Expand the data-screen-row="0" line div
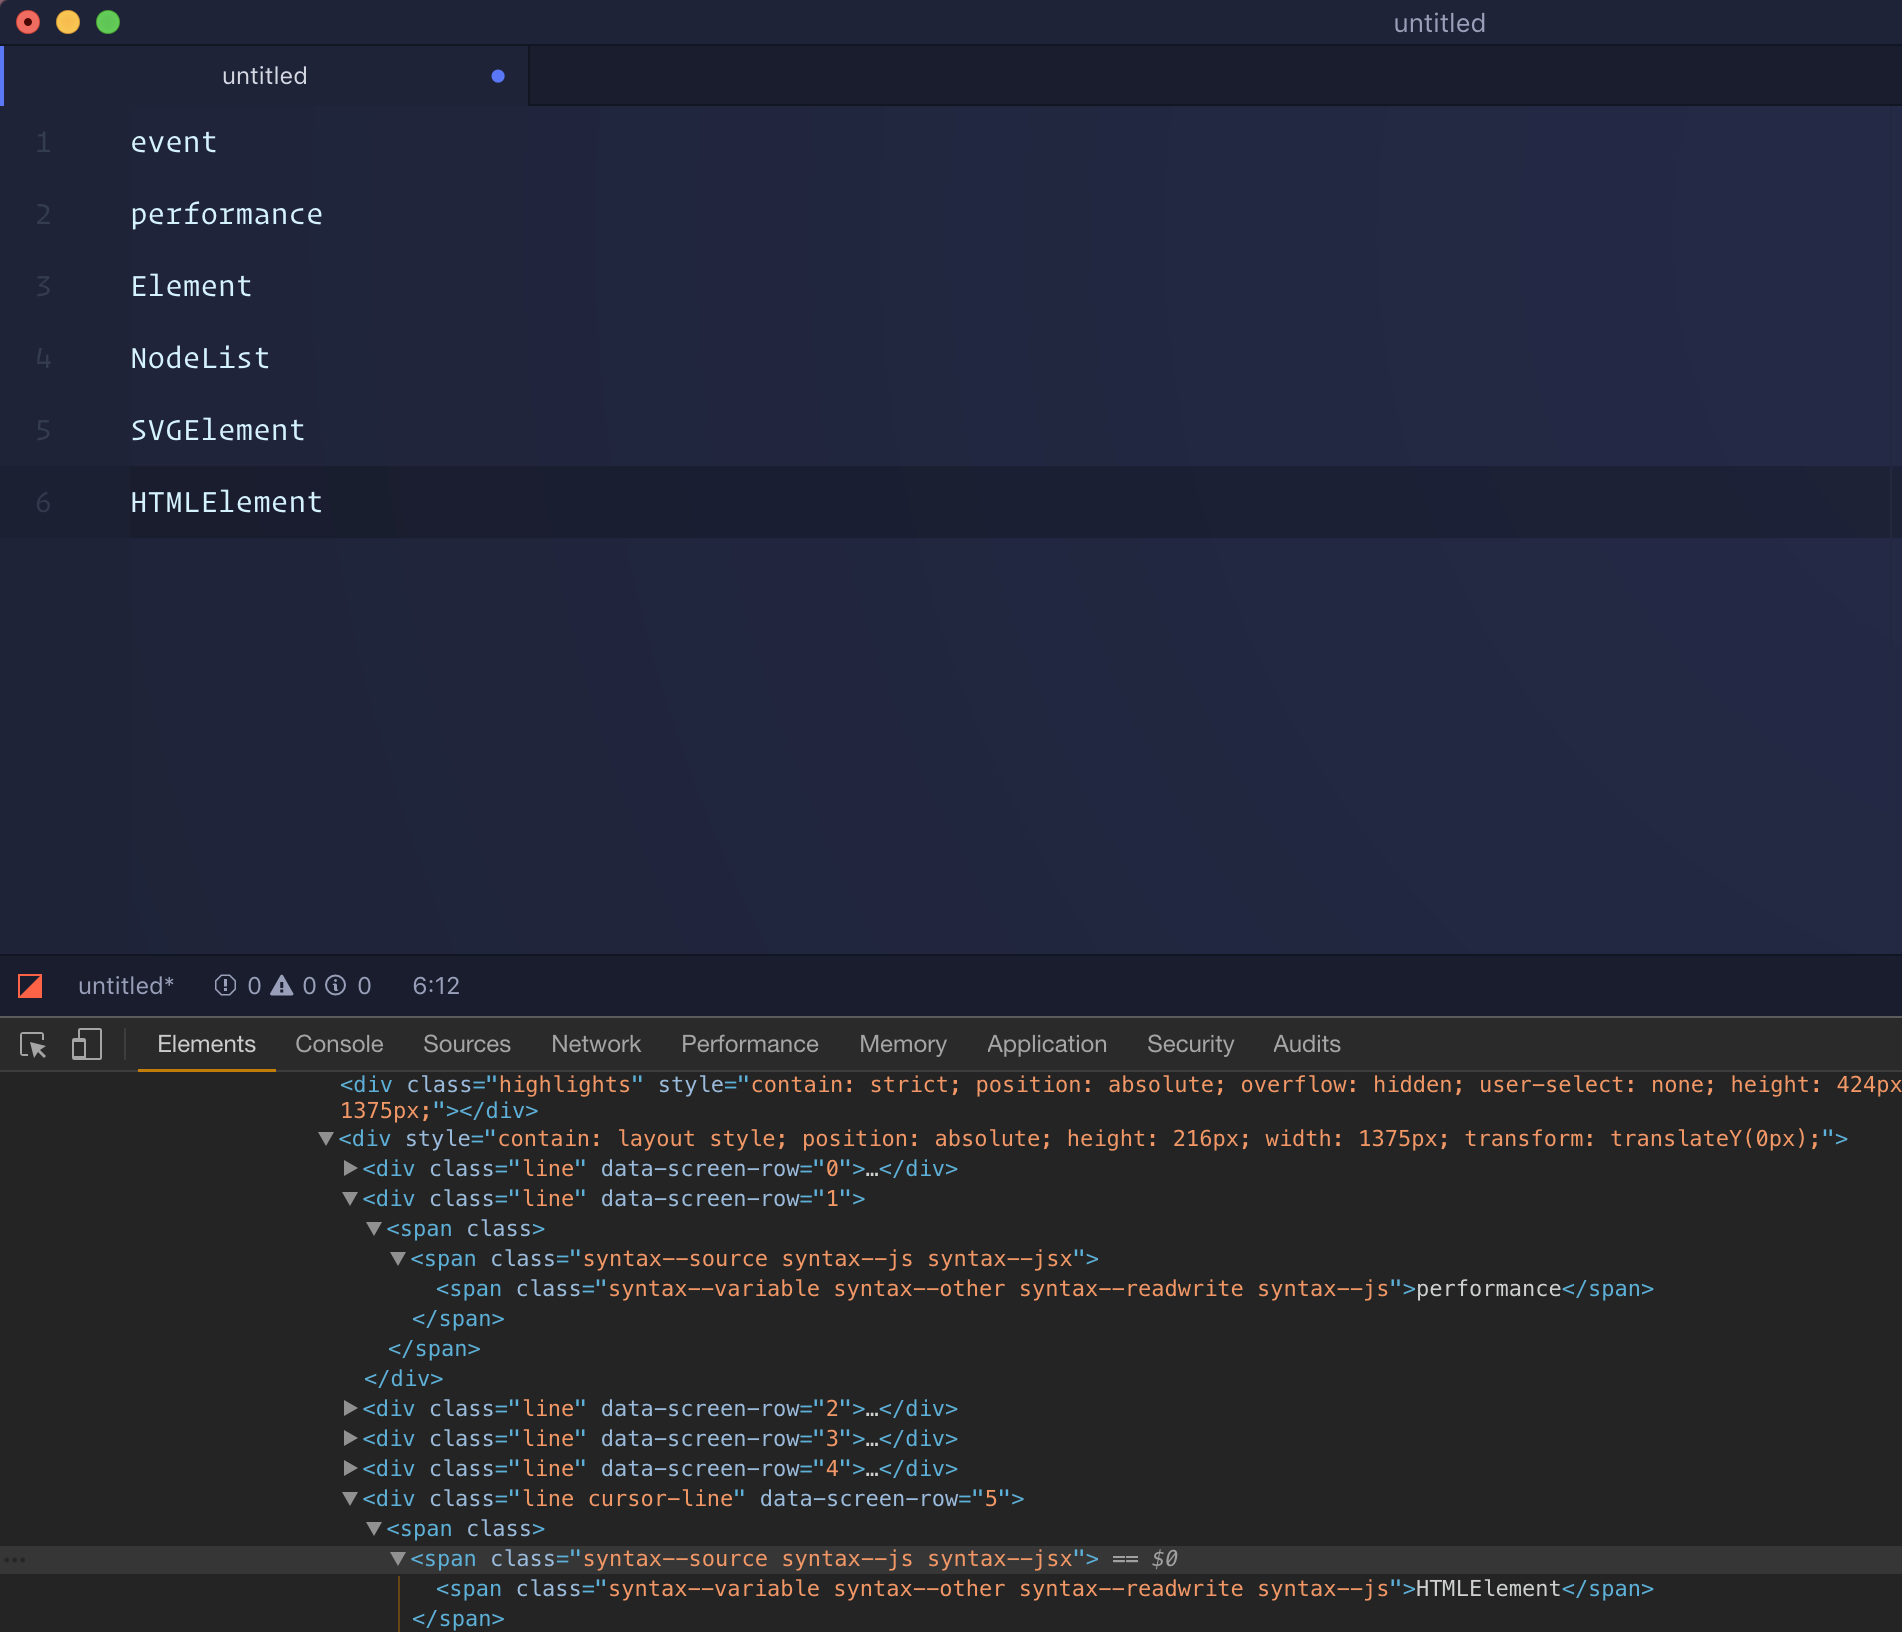This screenshot has height=1632, width=1902. (350, 1168)
